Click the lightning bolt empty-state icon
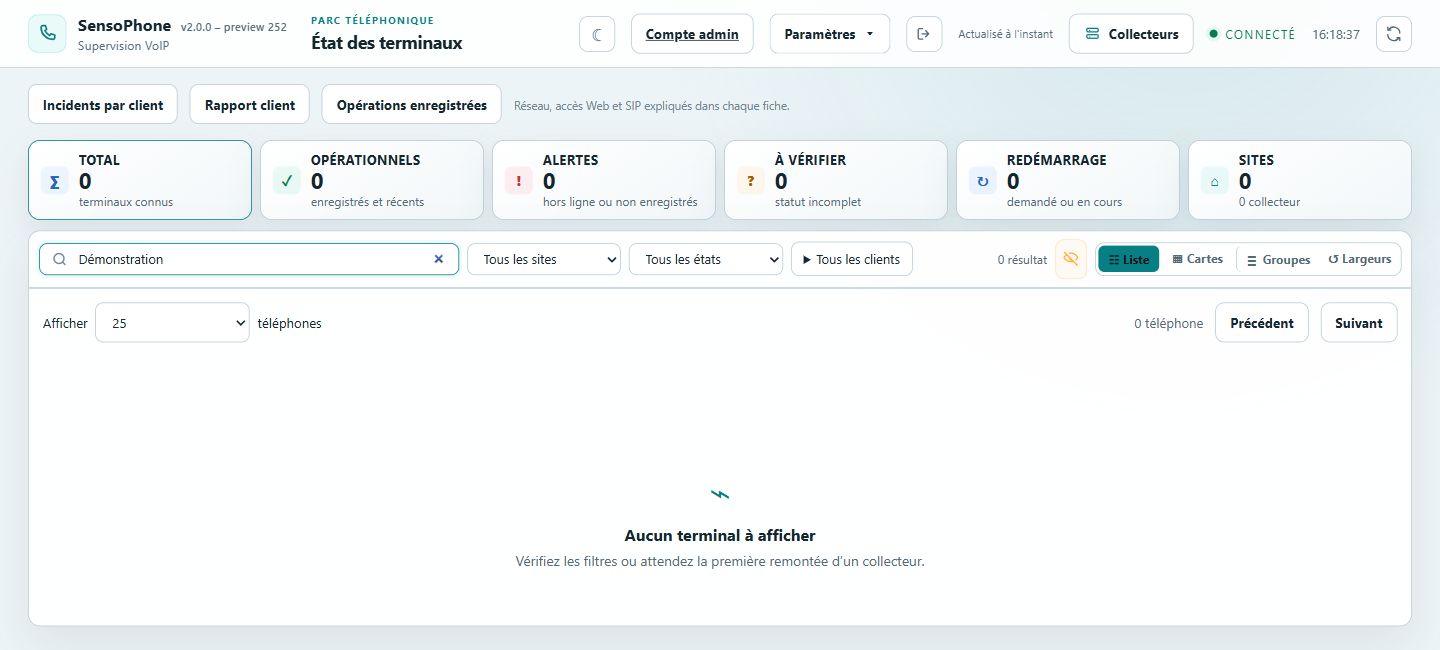 pos(720,494)
